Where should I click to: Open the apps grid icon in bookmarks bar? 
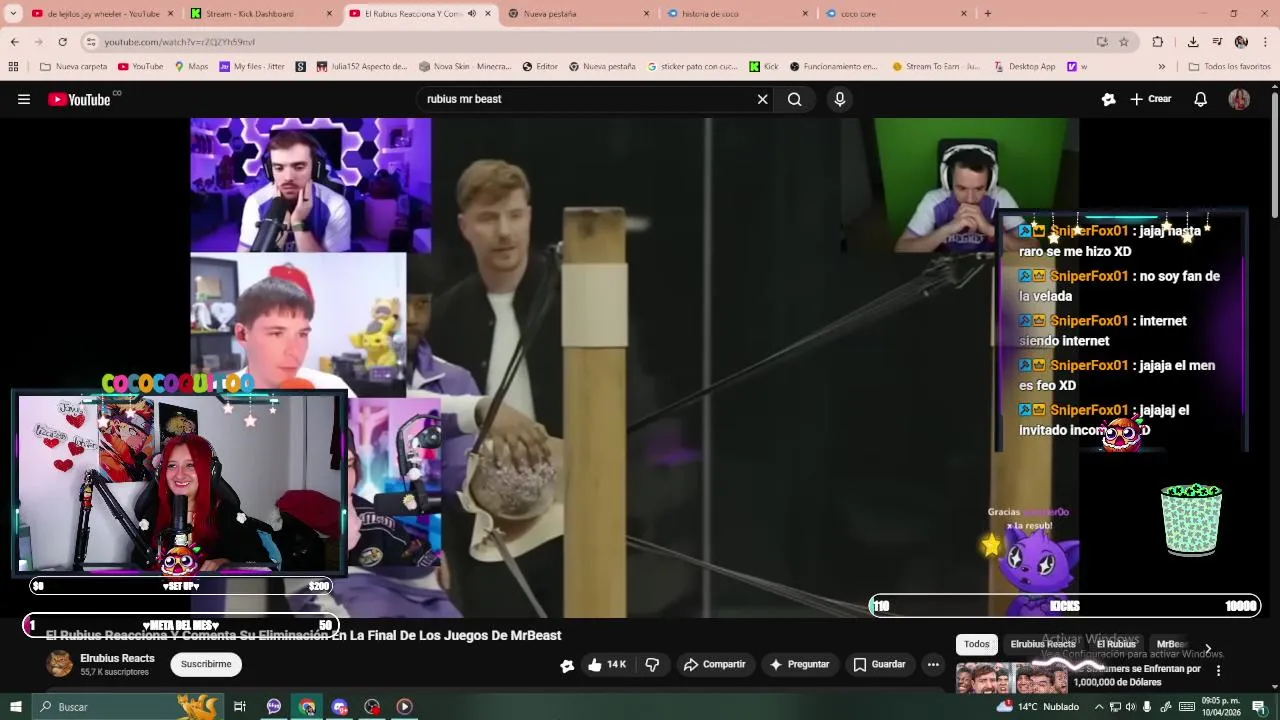13,66
